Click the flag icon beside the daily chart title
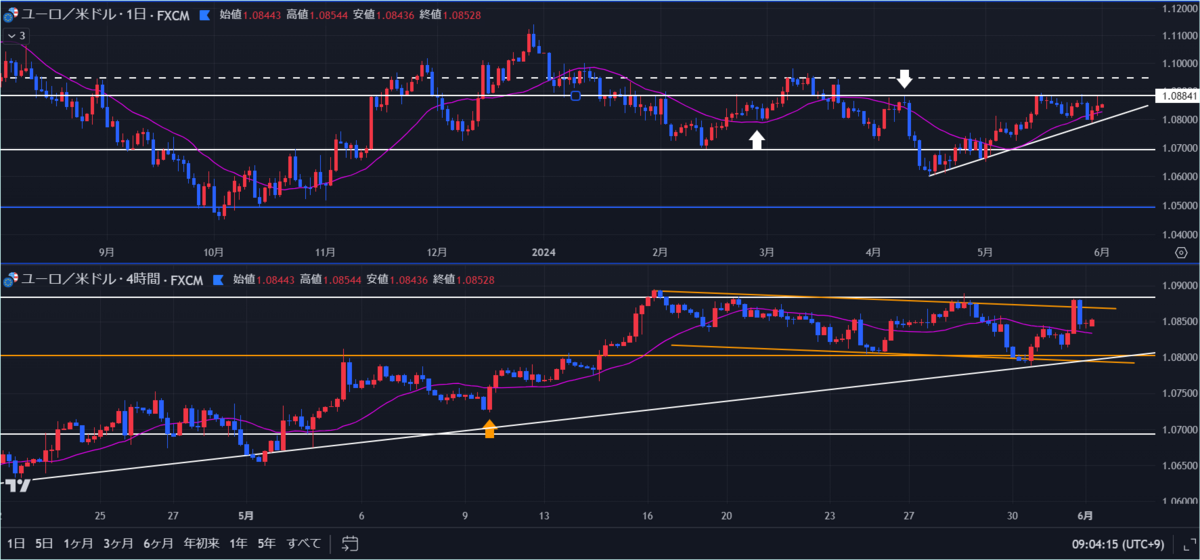This screenshot has width=1200, height=560. tap(205, 15)
